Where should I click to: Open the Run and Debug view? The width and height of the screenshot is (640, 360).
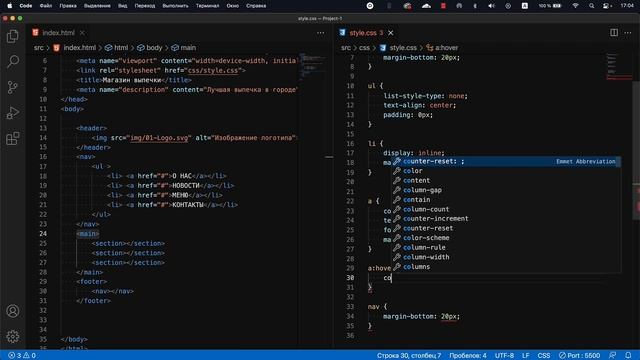[x=13, y=113]
